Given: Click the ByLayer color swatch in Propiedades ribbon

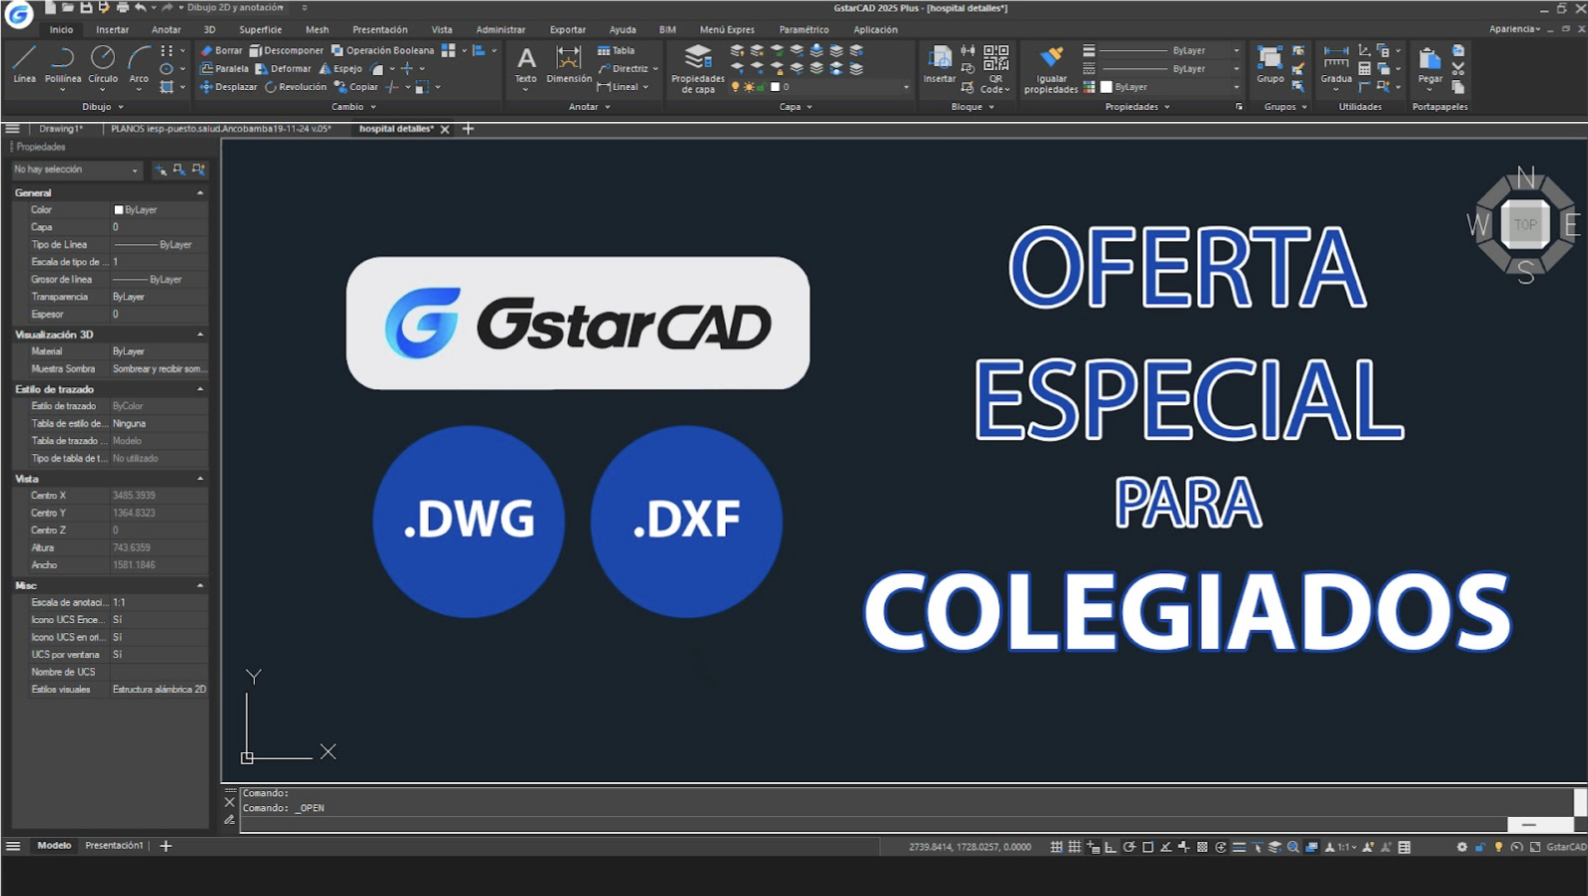Looking at the screenshot, I should click(1106, 87).
